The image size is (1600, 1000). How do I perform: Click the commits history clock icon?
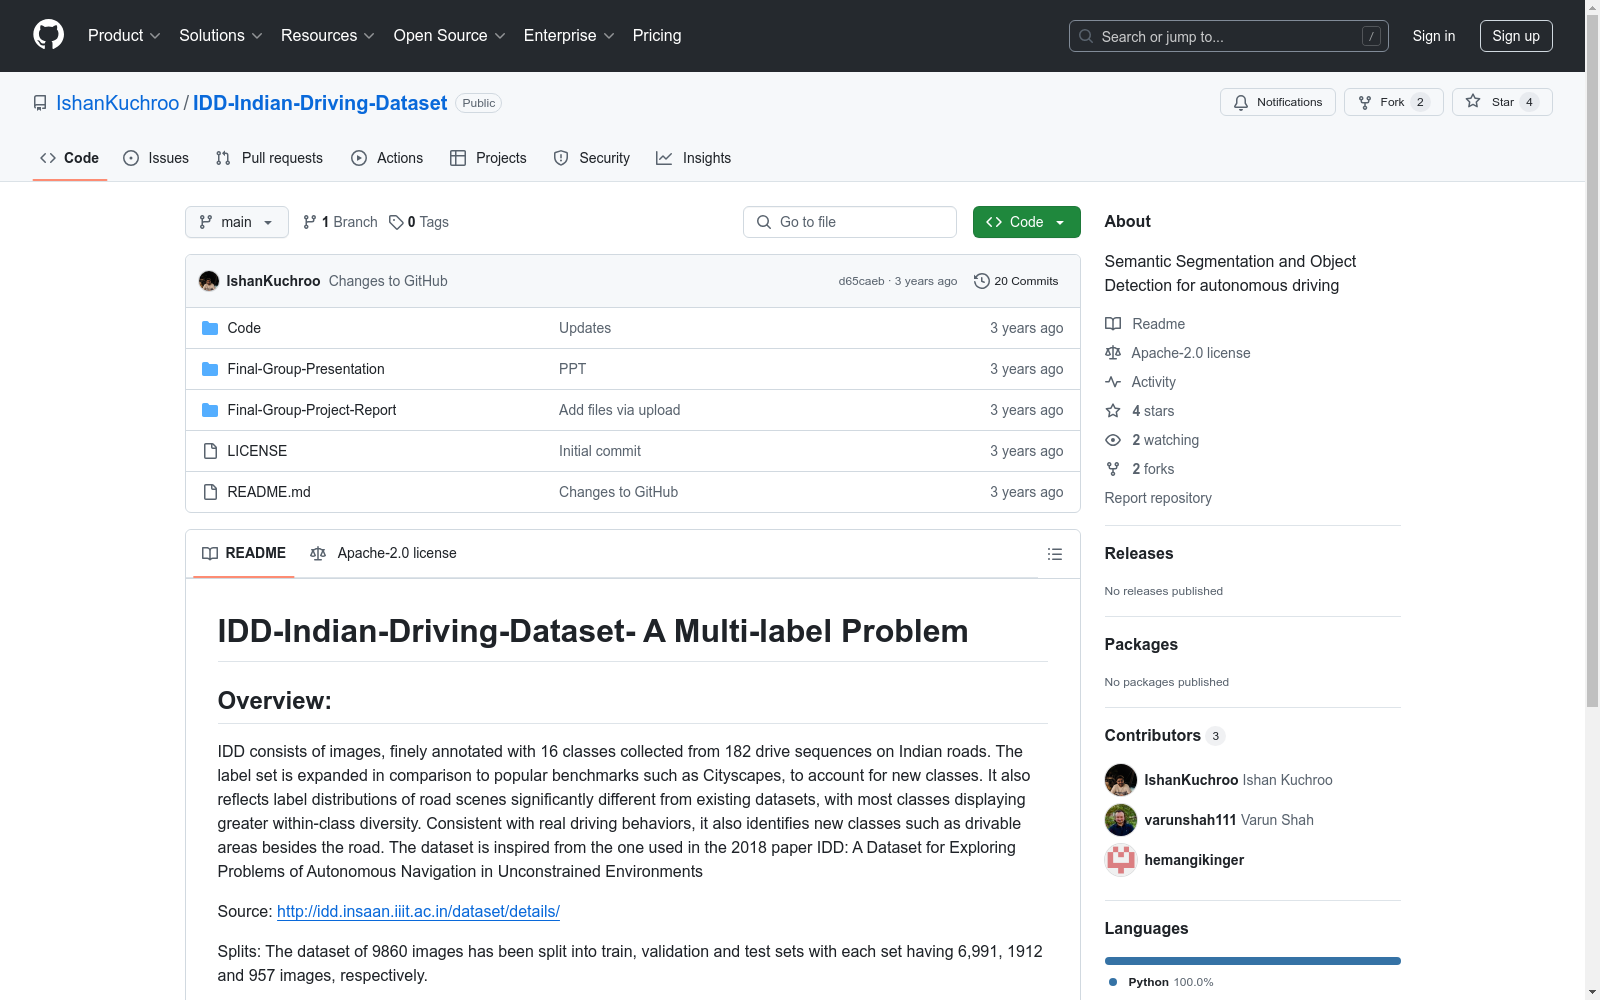982,281
